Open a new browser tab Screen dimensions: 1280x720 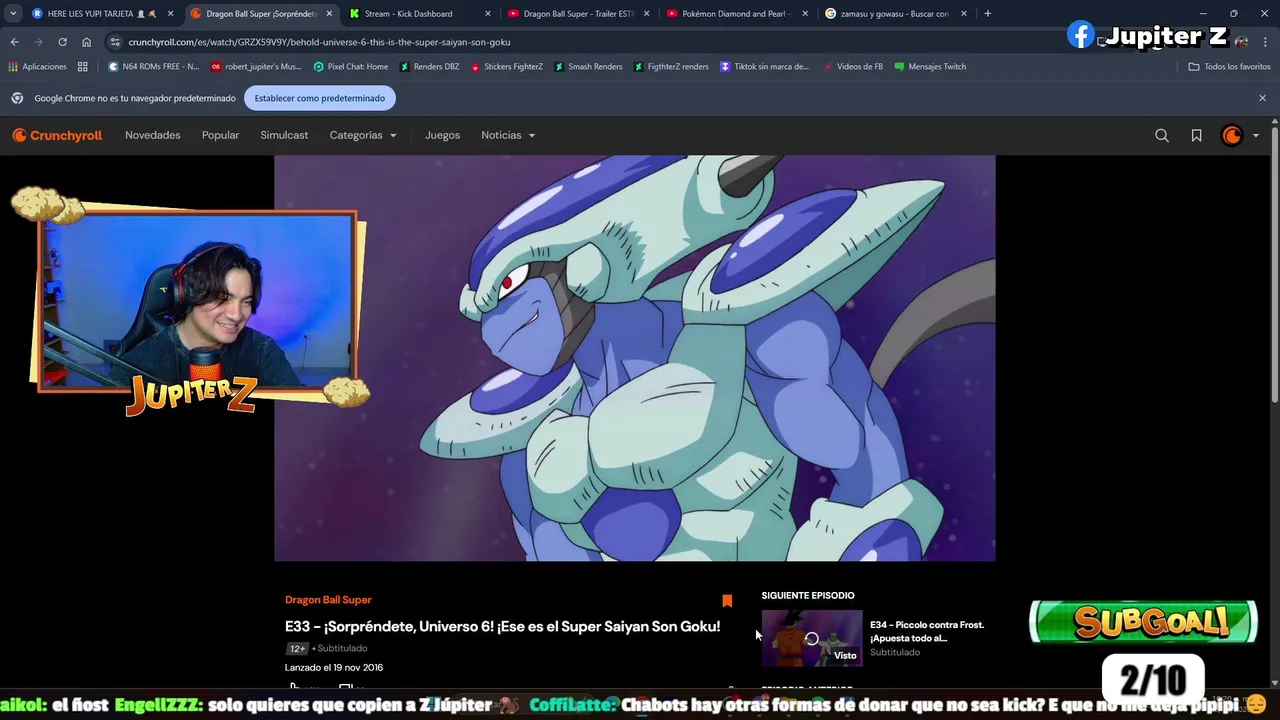(987, 14)
